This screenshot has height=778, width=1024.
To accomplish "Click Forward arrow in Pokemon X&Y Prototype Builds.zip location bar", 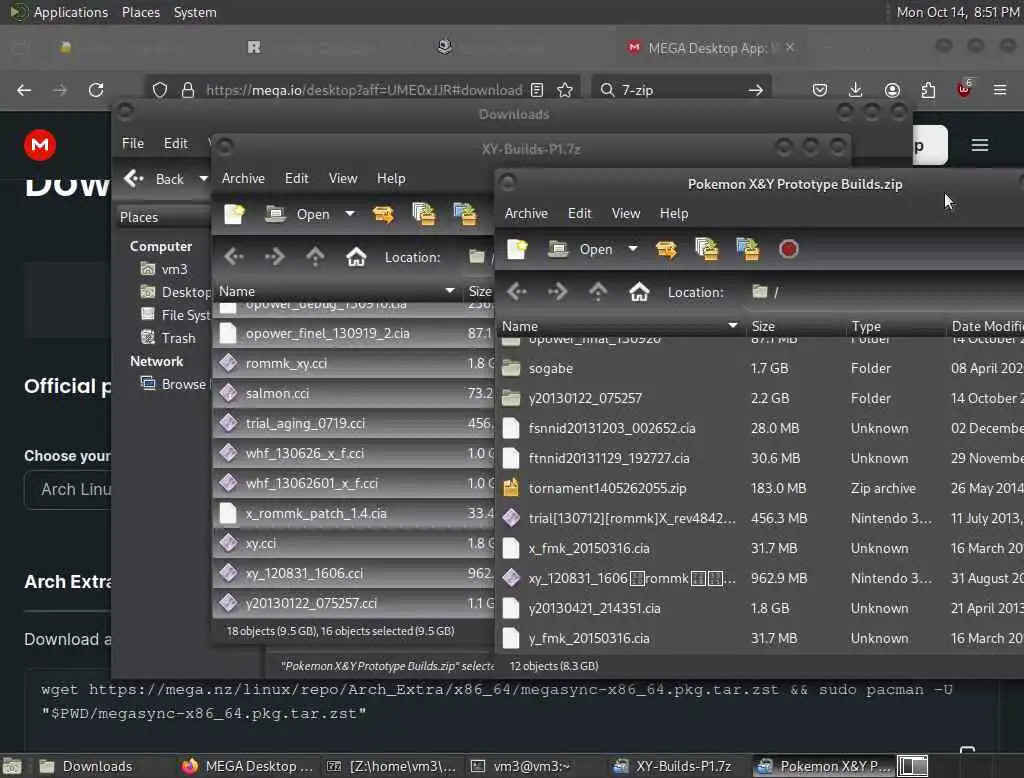I will (557, 292).
